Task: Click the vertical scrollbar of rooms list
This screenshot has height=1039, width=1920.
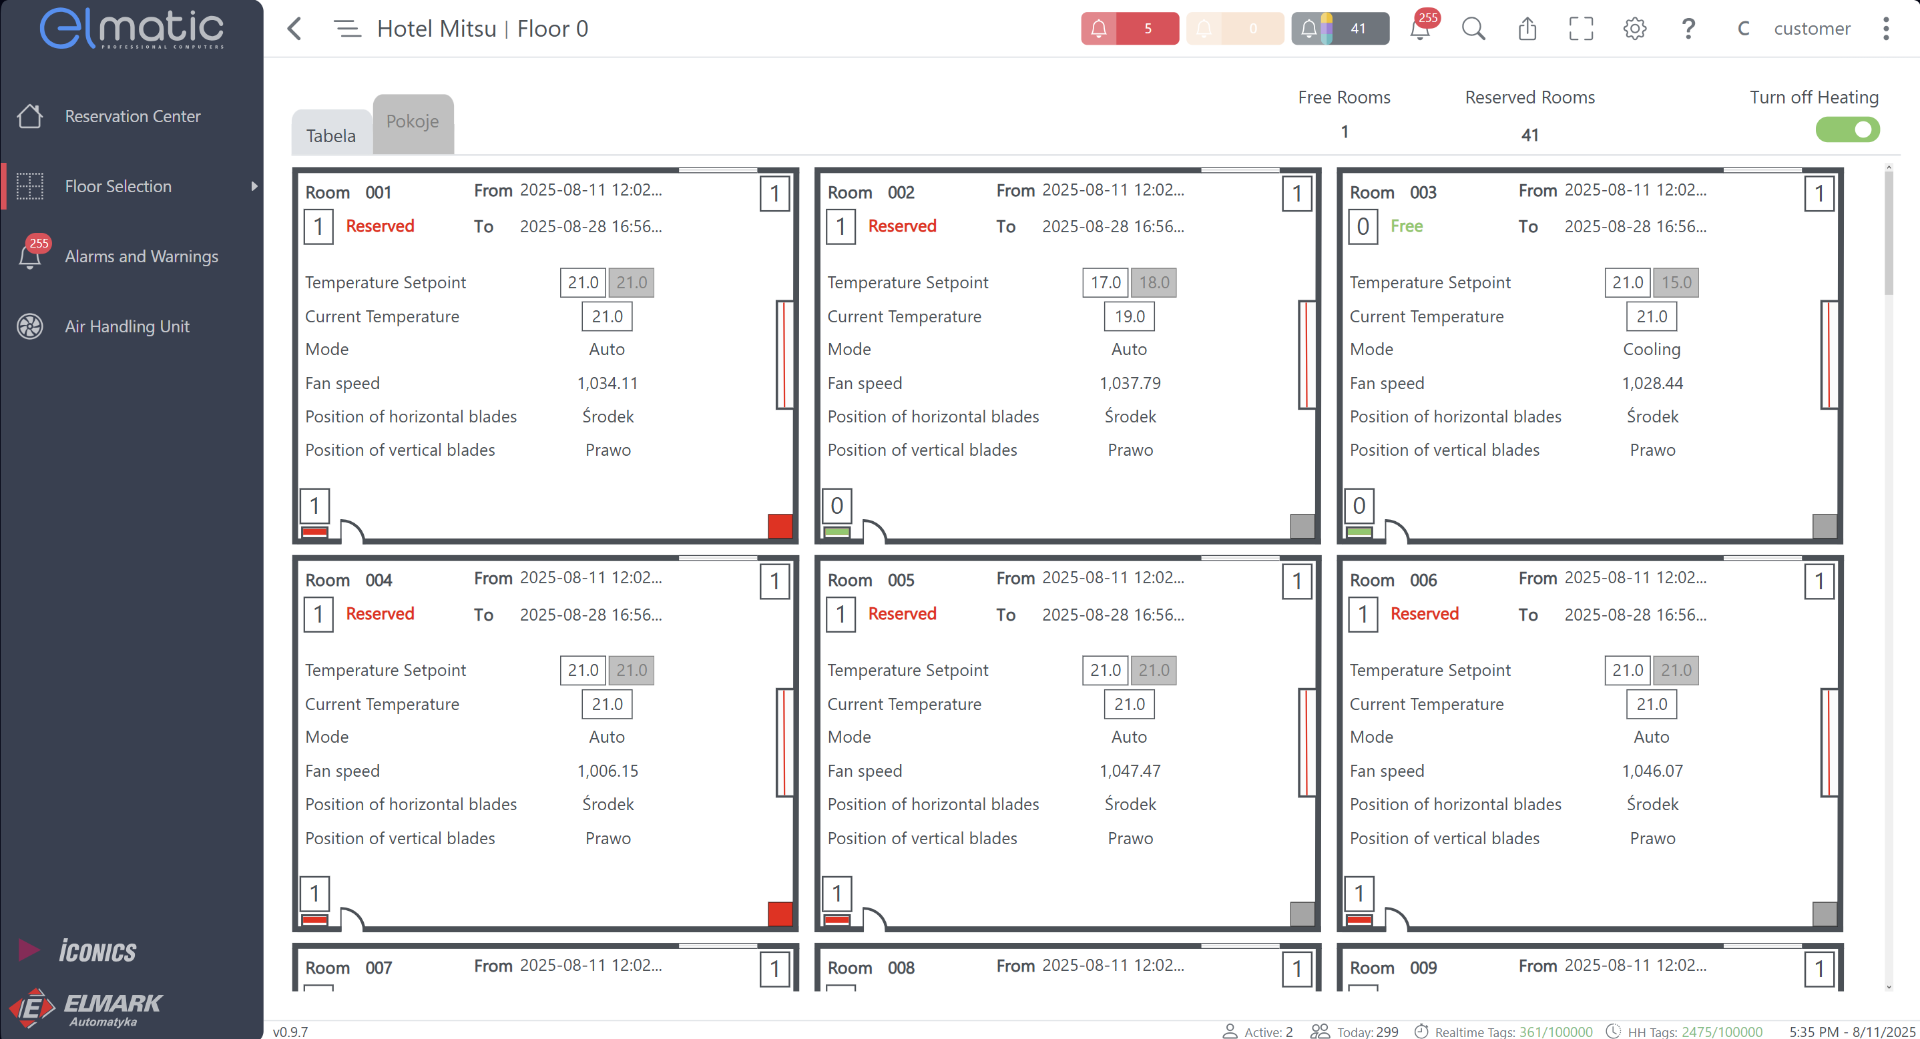Action: click(1889, 235)
